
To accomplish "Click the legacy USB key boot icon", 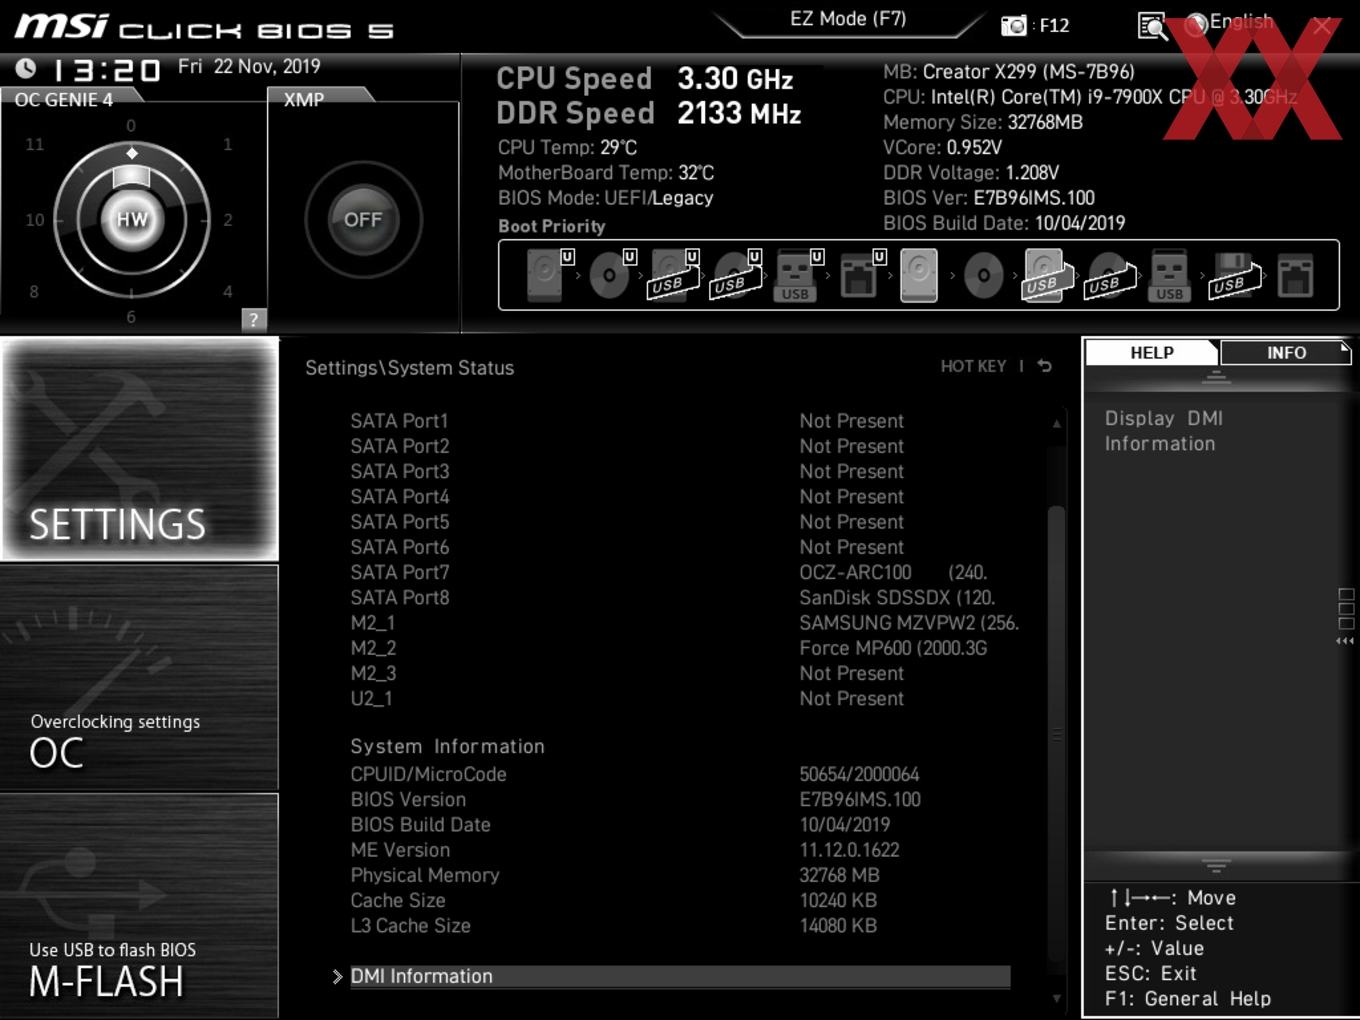I will coord(1169,275).
